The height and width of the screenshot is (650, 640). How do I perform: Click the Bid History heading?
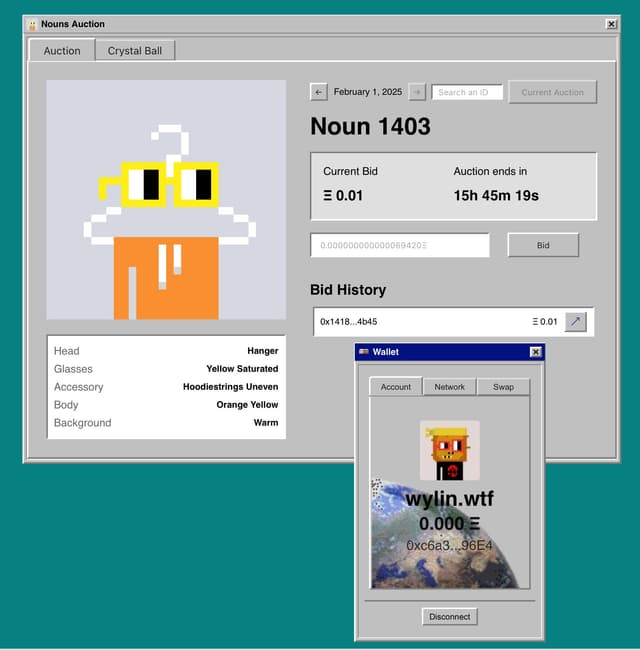[x=348, y=290]
